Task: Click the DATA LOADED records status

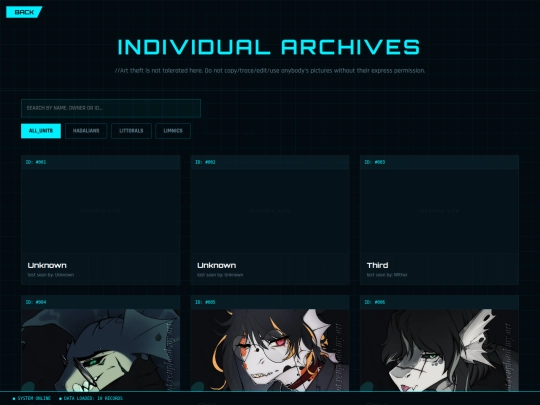Action: tap(91, 398)
